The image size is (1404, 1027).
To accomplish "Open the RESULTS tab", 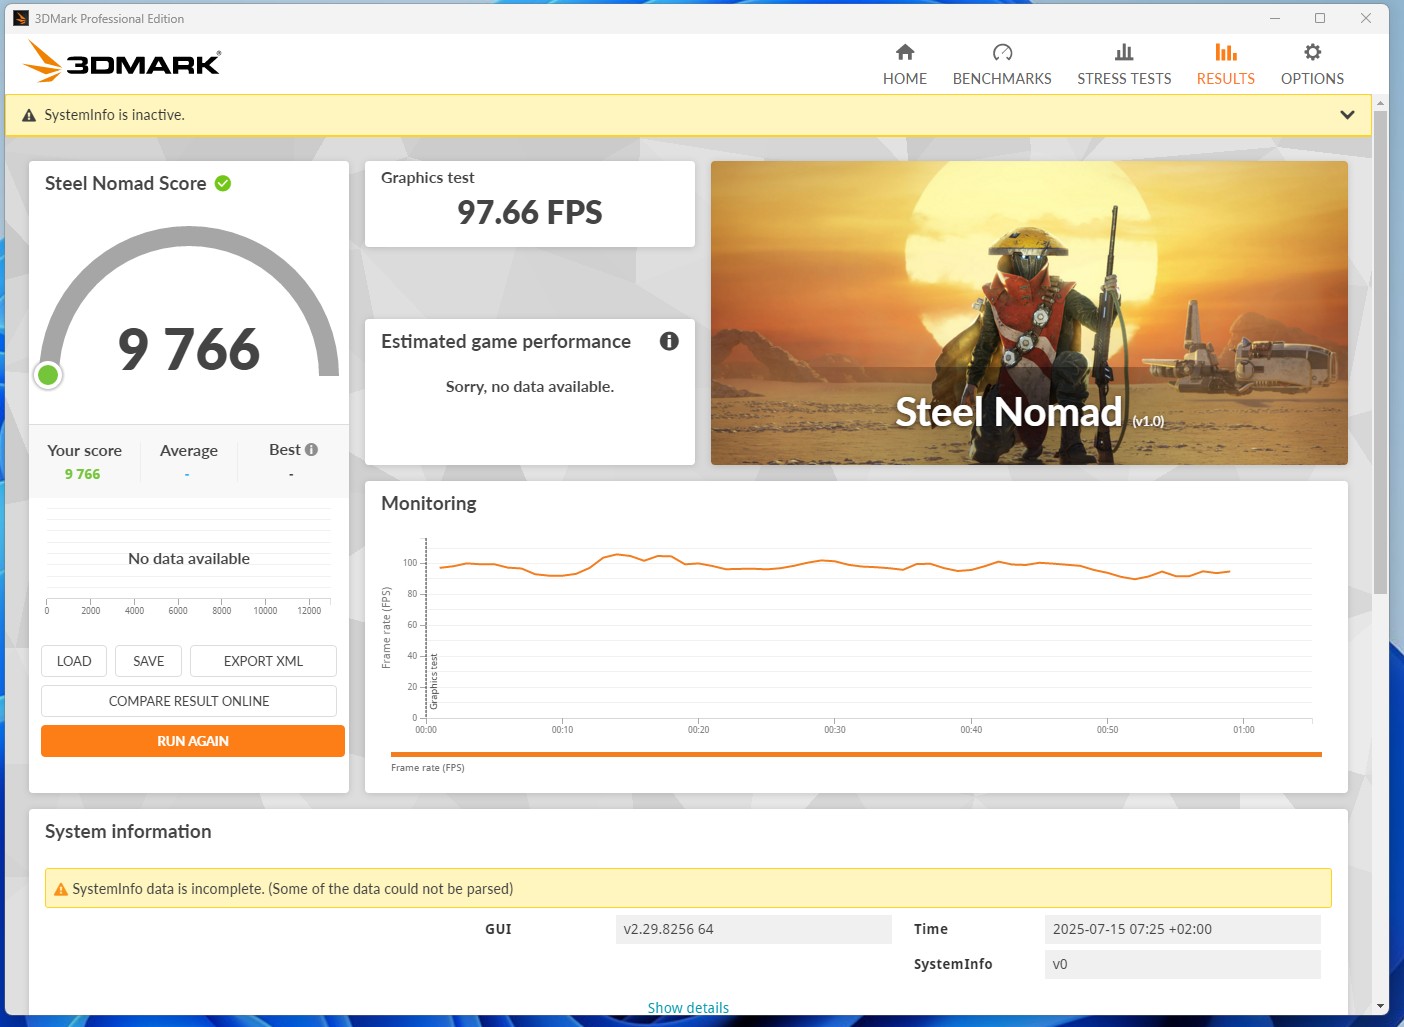I will 1225,65.
